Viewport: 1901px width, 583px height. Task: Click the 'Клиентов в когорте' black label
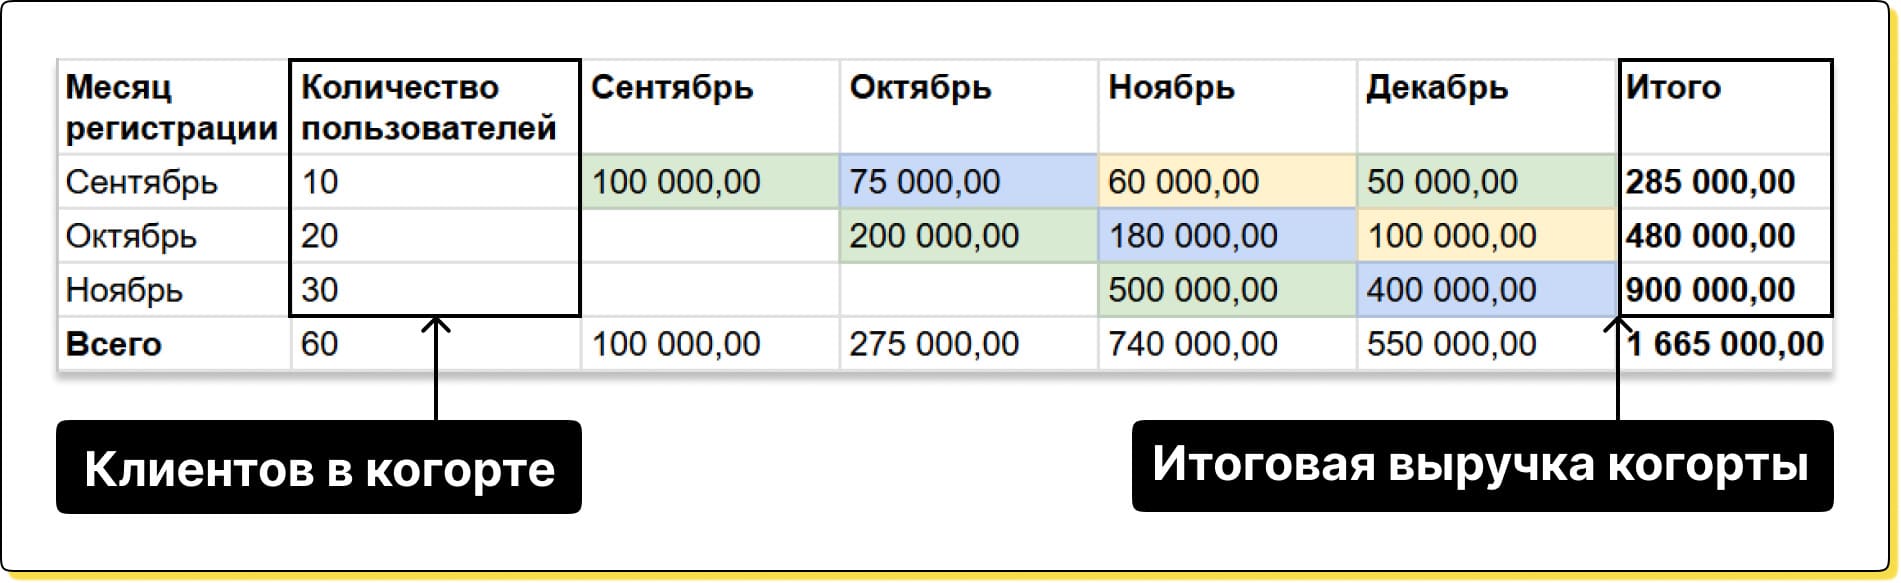tap(318, 468)
